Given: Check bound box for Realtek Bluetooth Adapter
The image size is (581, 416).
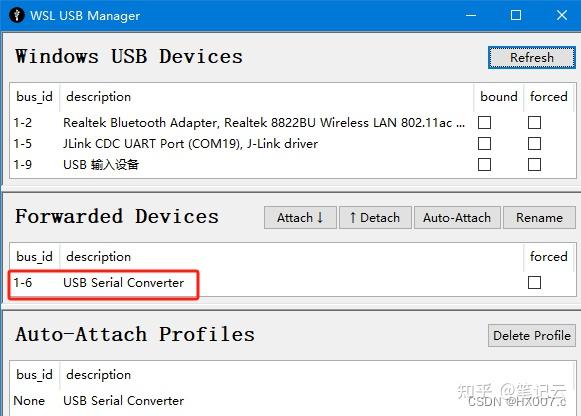Looking at the screenshot, I should coord(484,123).
